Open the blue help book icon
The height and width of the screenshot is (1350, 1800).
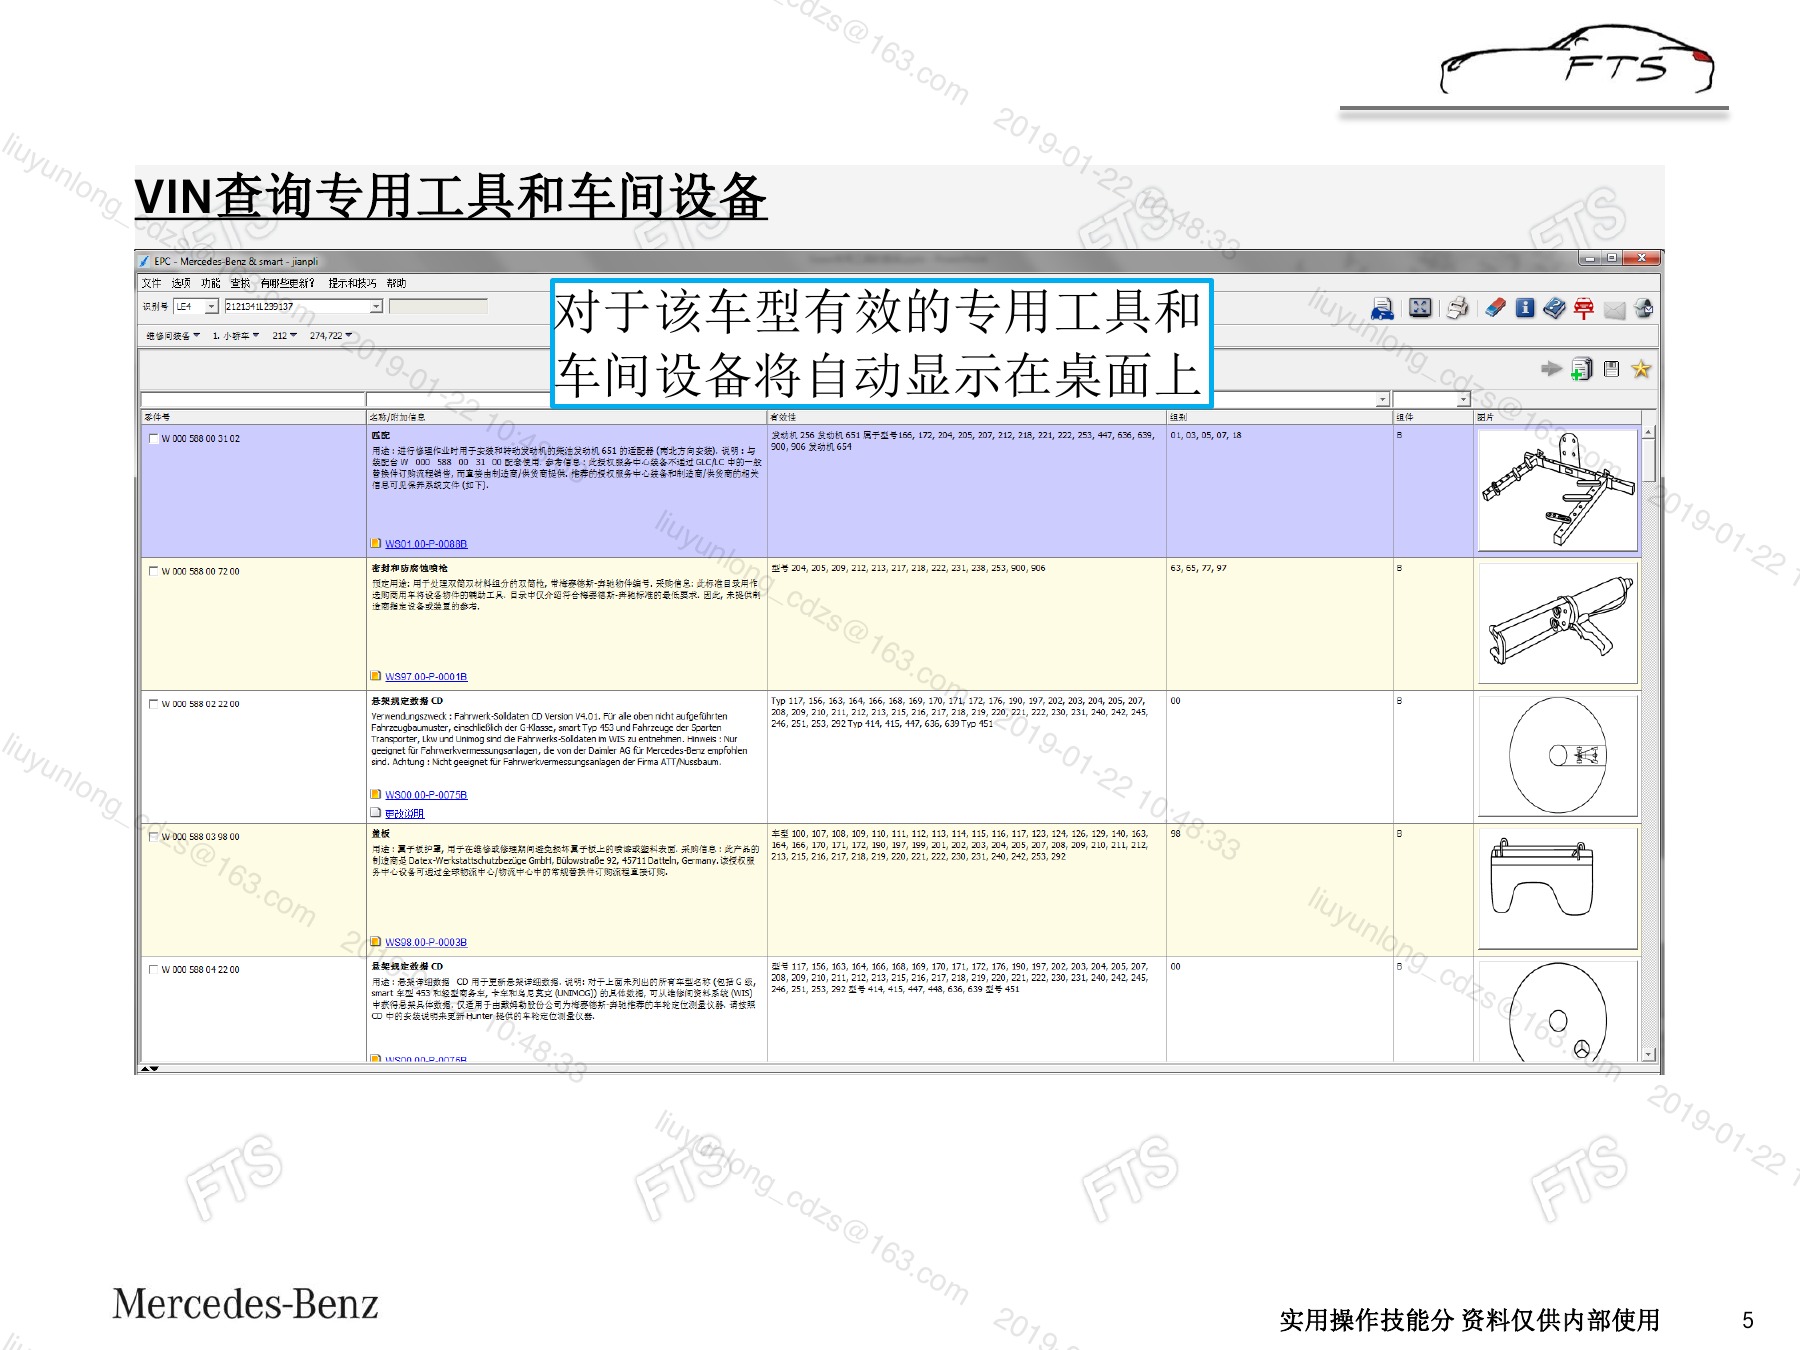pyautogui.click(x=1554, y=308)
